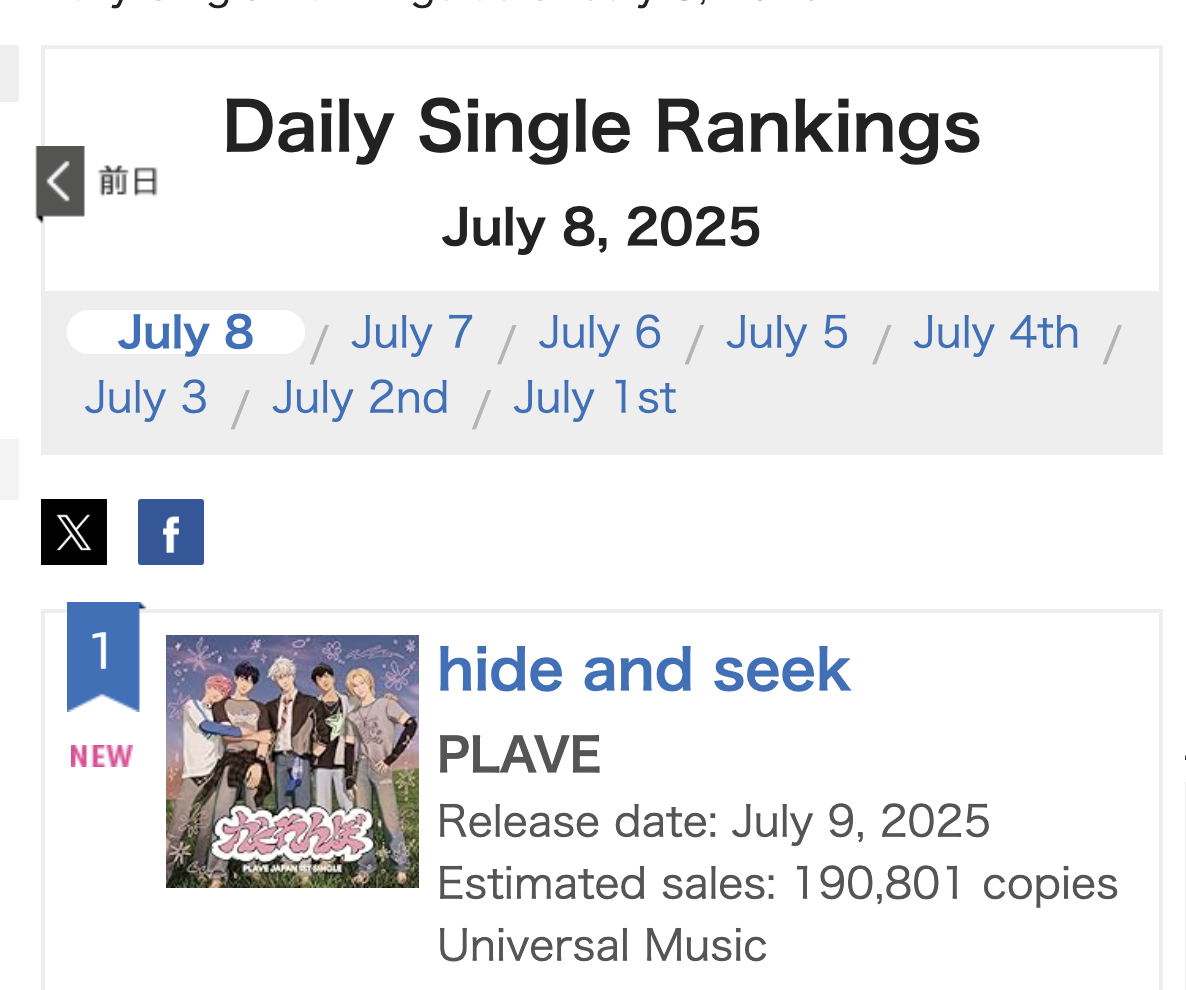
Task: Open the July 2nd rankings
Action: [x=360, y=398]
